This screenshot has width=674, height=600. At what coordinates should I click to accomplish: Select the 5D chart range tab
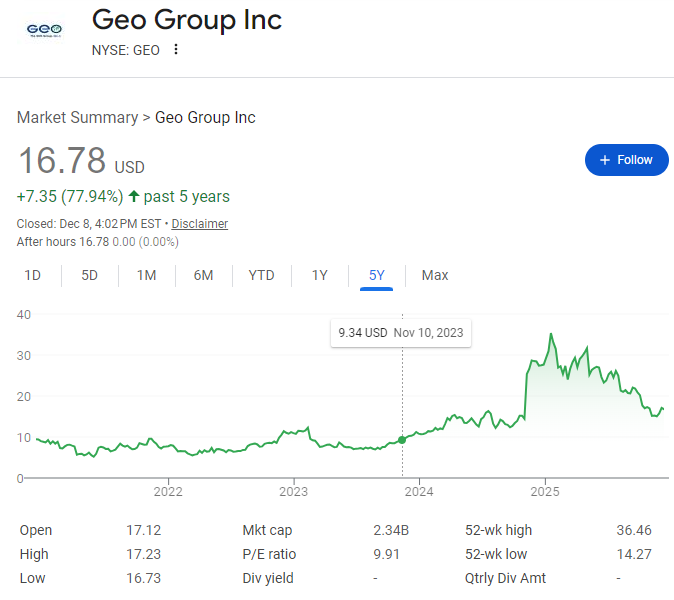pos(89,275)
